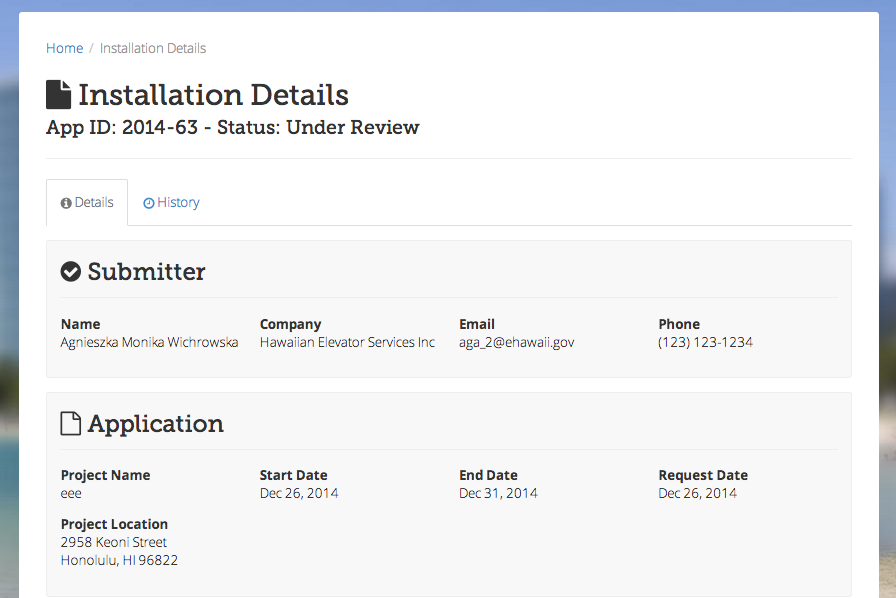The image size is (896, 598).
Task: Click the blank page icon beside Application
Action: point(71,424)
